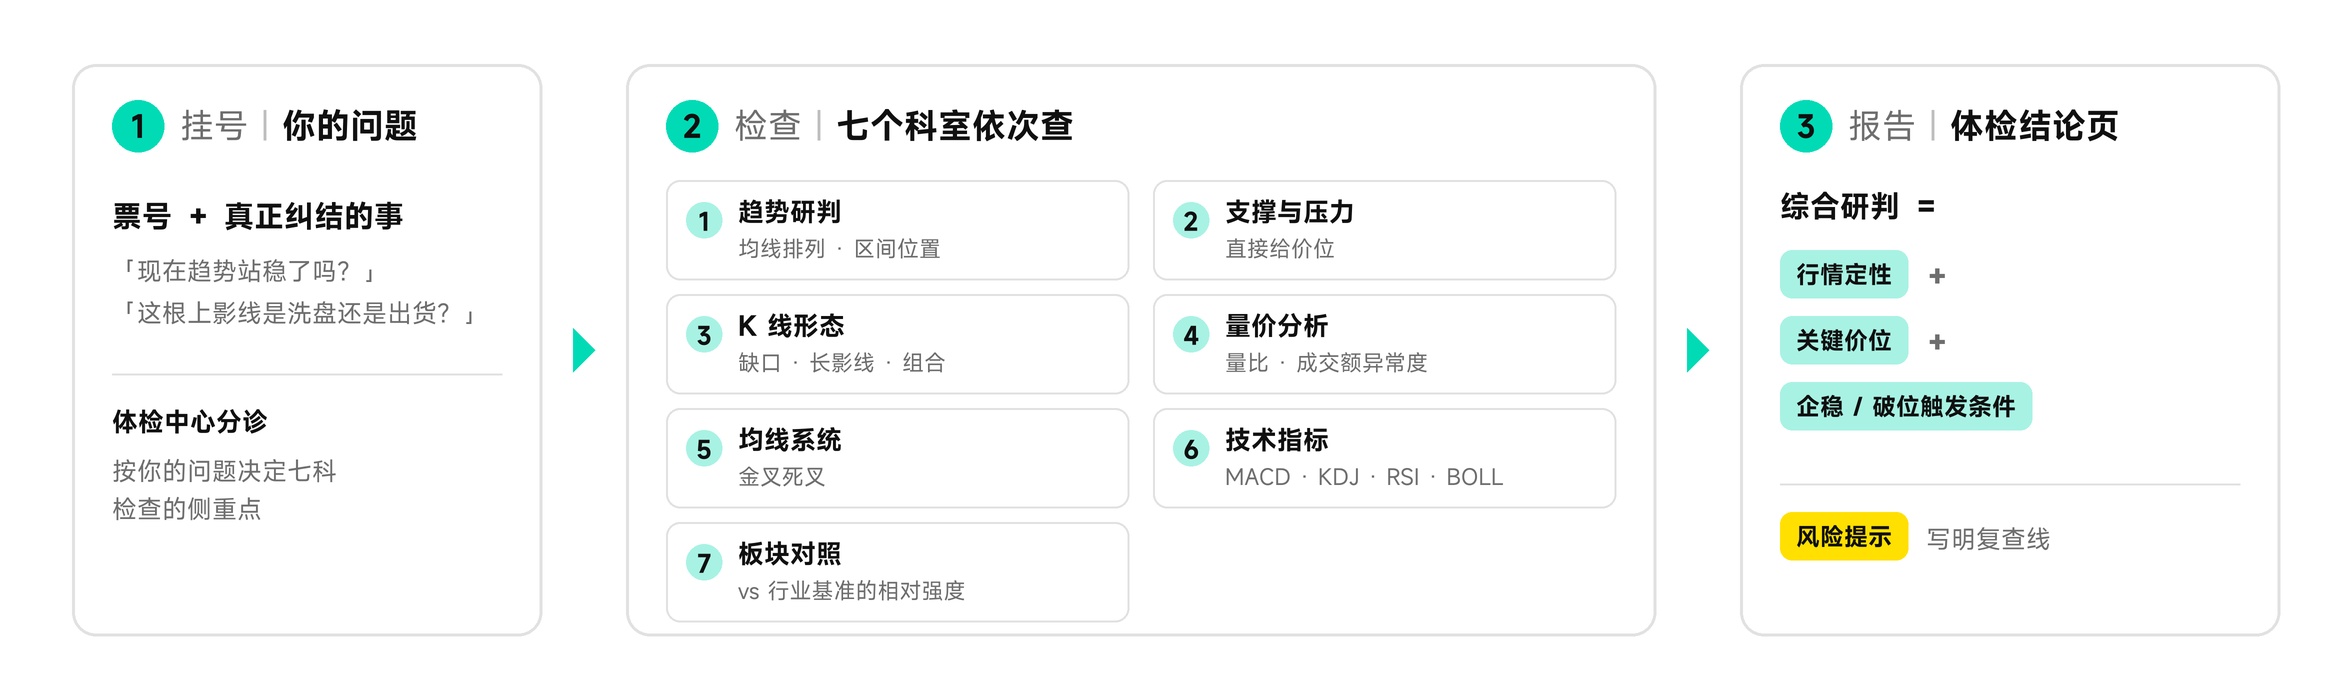The width and height of the screenshot is (2352, 700).
Task: Select the number 7 badge of 板块对照
Action: click(x=704, y=563)
